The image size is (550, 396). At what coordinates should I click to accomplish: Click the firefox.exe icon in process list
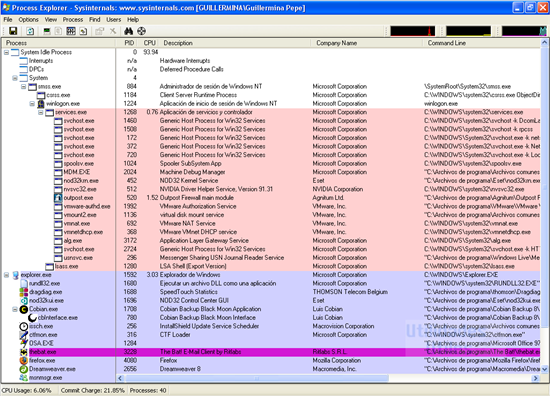(24, 361)
